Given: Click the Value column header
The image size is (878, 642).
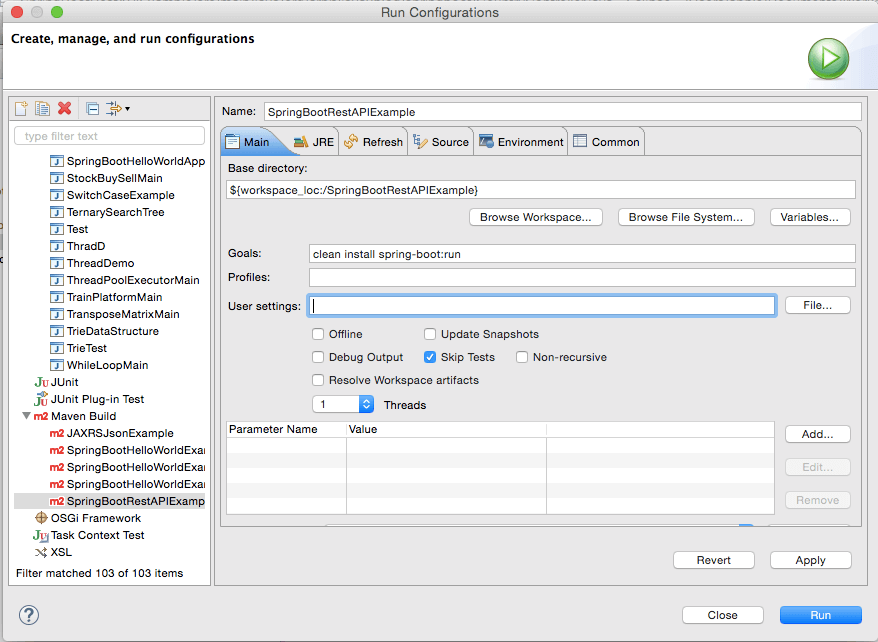Looking at the screenshot, I should pos(446,429).
